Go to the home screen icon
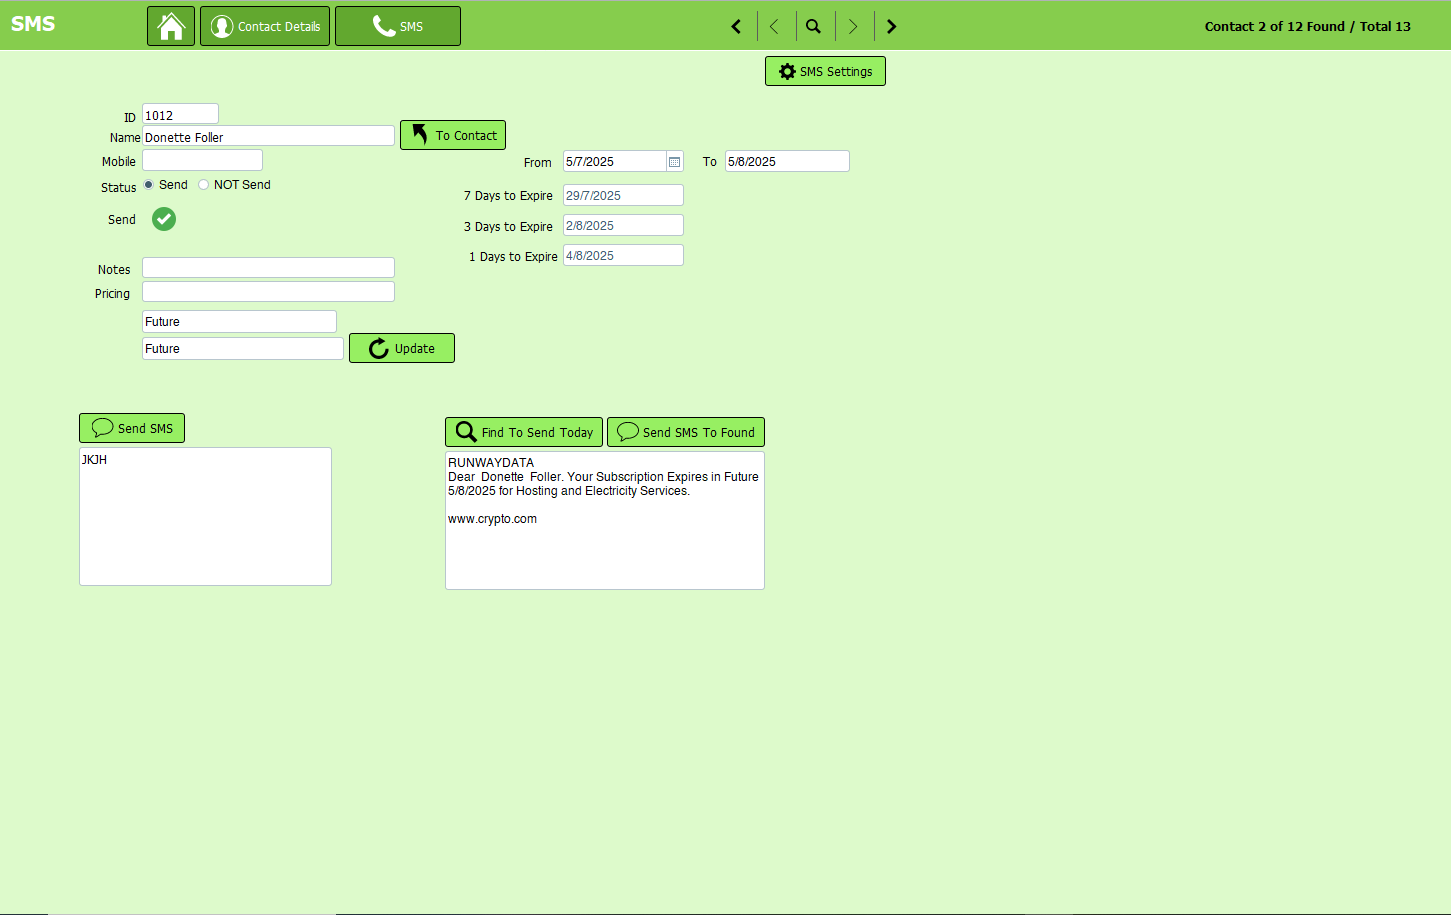The image size is (1451, 915). [171, 26]
